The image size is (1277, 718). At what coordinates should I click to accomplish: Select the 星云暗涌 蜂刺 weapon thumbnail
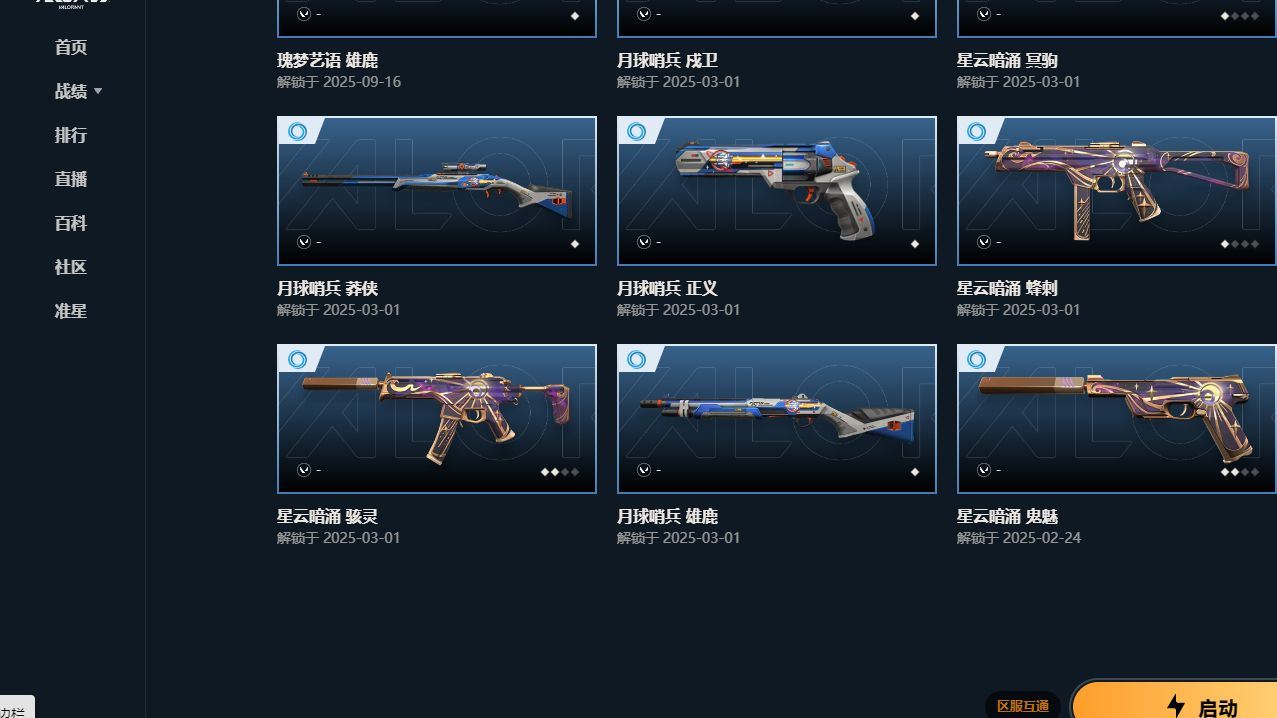[x=1116, y=191]
